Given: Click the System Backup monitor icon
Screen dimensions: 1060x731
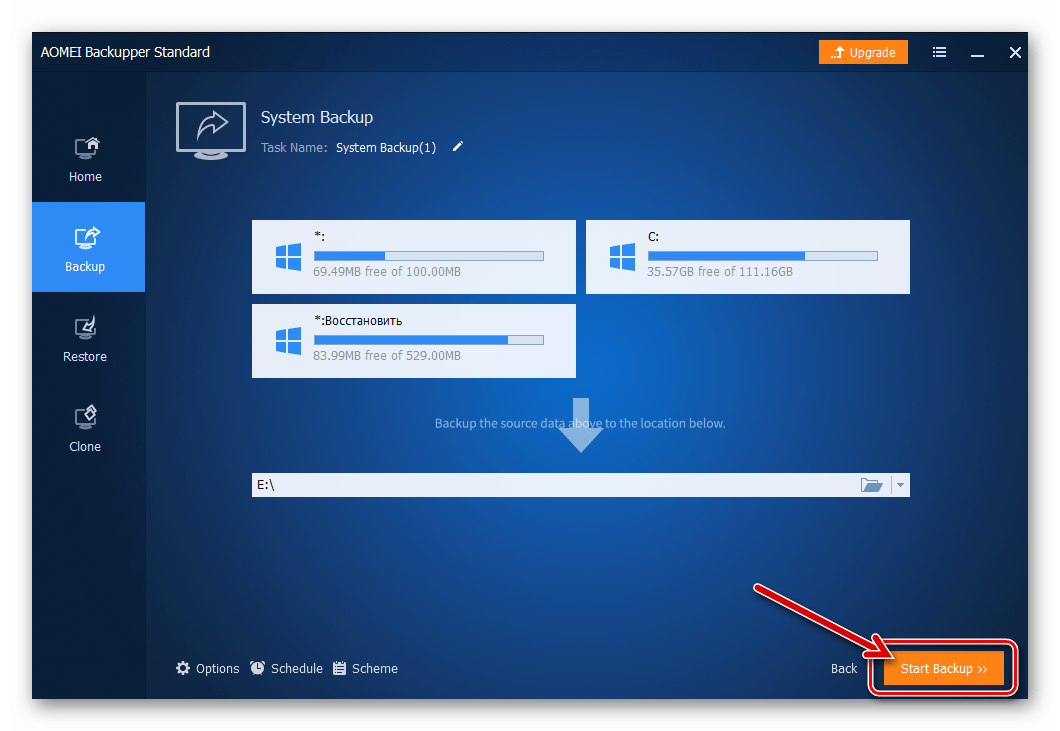Looking at the screenshot, I should pos(211,131).
